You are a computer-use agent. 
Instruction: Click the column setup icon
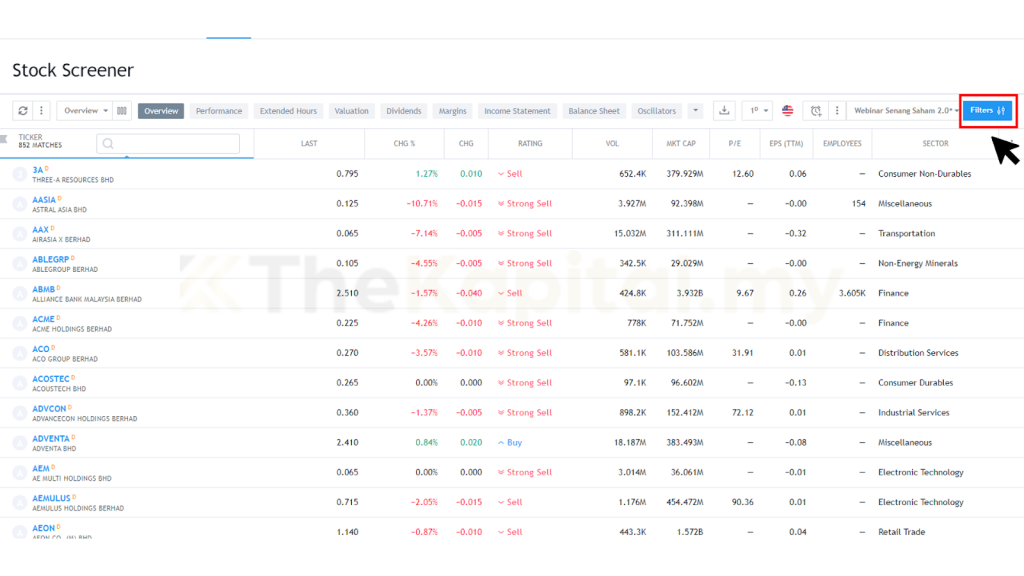[x=122, y=111]
